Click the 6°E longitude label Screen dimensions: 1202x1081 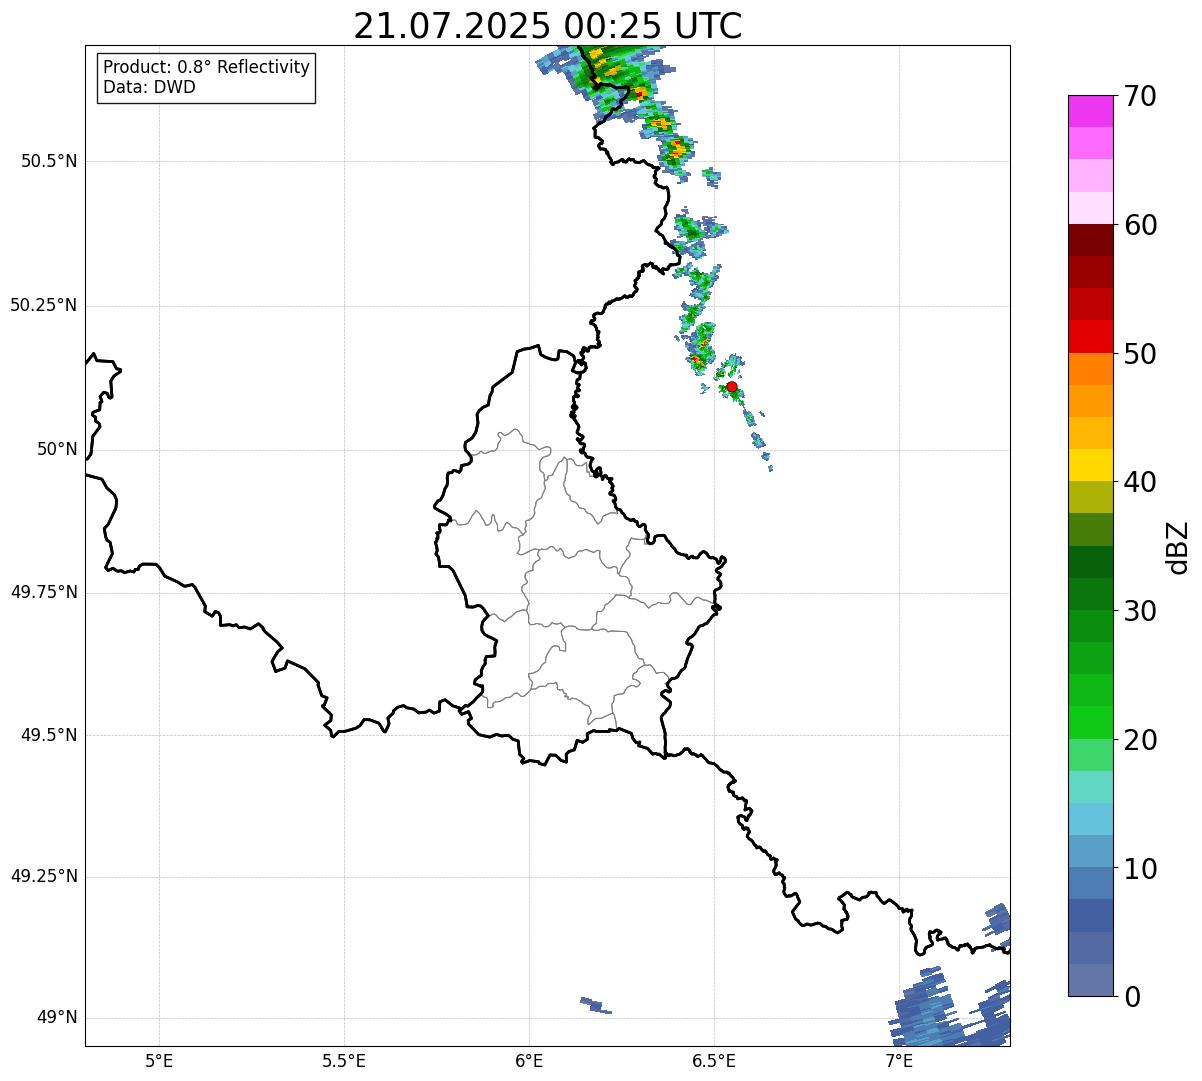529,1060
